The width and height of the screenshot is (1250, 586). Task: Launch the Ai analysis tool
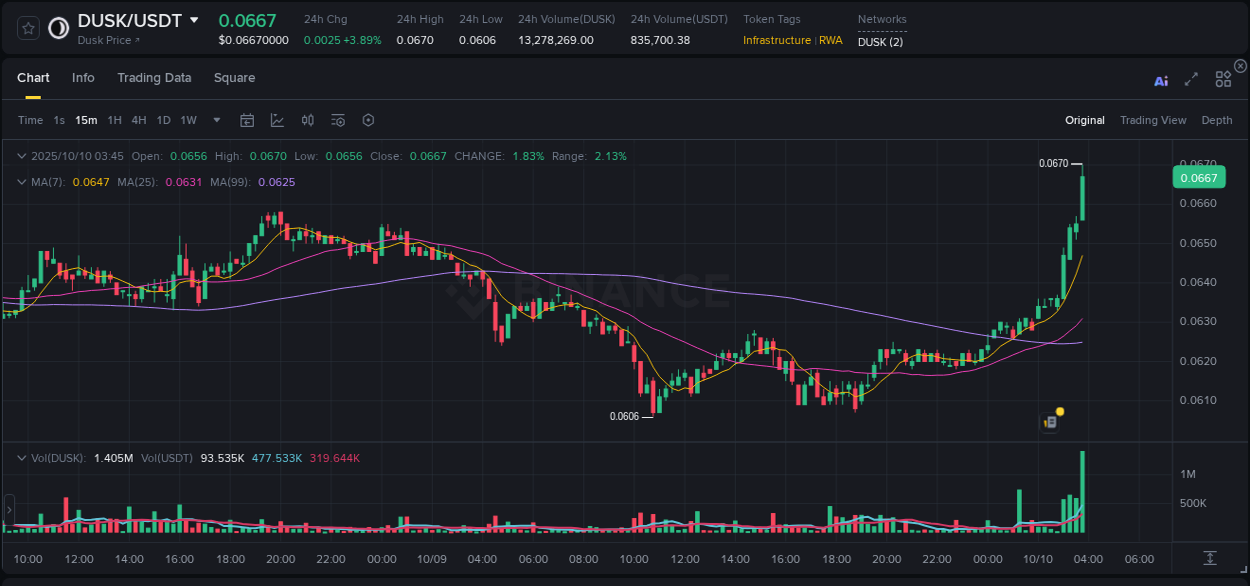click(1160, 80)
